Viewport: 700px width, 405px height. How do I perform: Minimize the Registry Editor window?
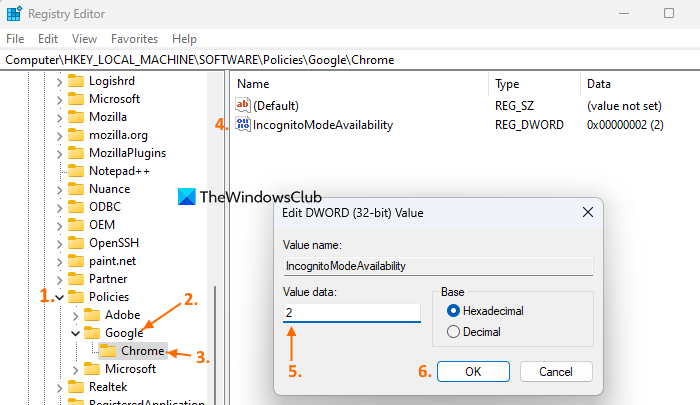pos(624,13)
